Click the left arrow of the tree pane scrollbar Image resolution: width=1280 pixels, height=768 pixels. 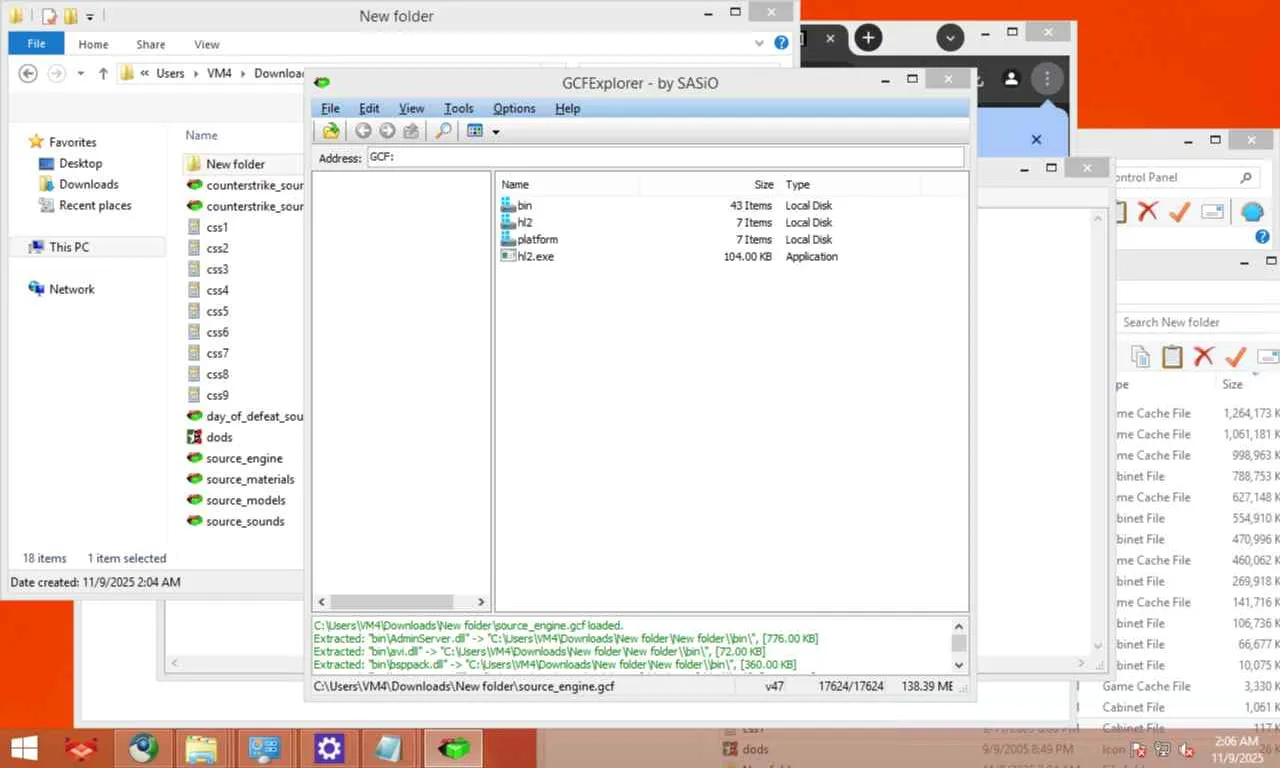pyautogui.click(x=321, y=602)
